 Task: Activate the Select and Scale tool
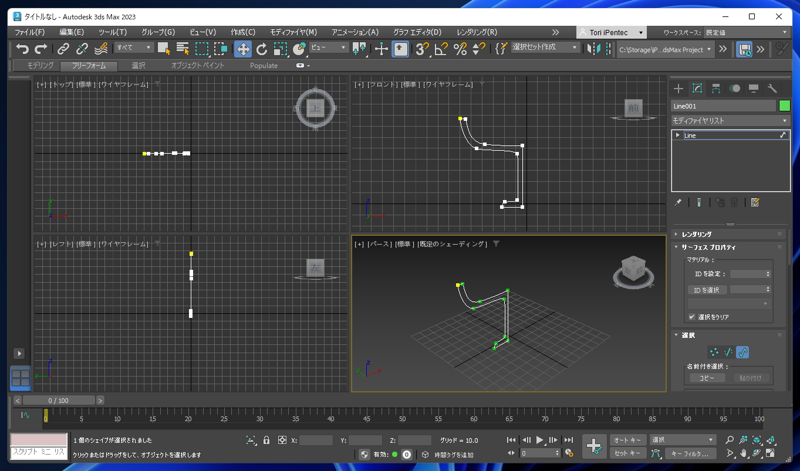pos(280,48)
